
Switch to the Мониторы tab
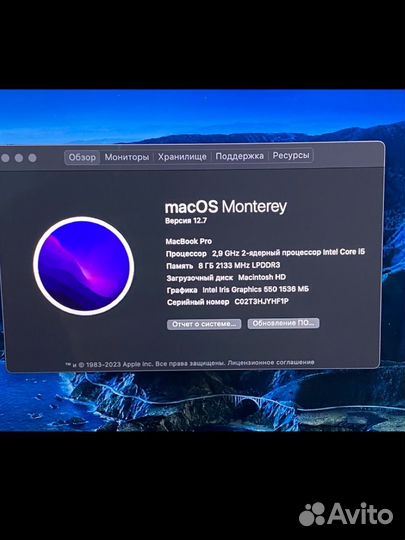click(x=127, y=157)
